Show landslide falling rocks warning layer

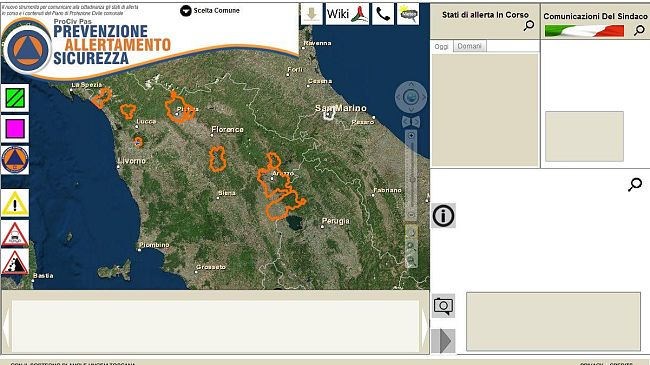(15, 263)
